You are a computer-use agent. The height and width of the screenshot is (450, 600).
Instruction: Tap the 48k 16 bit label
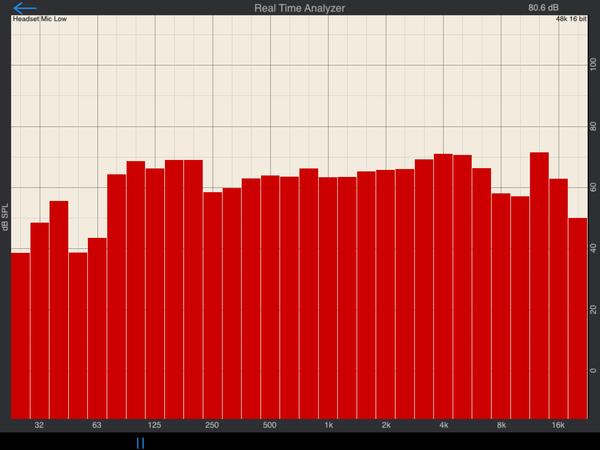click(x=571, y=19)
